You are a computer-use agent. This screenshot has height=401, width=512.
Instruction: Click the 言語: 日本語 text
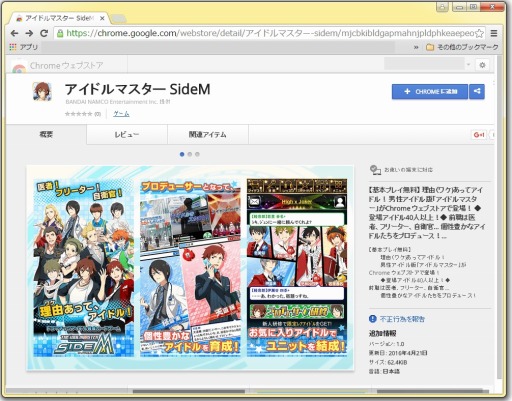[x=384, y=371]
